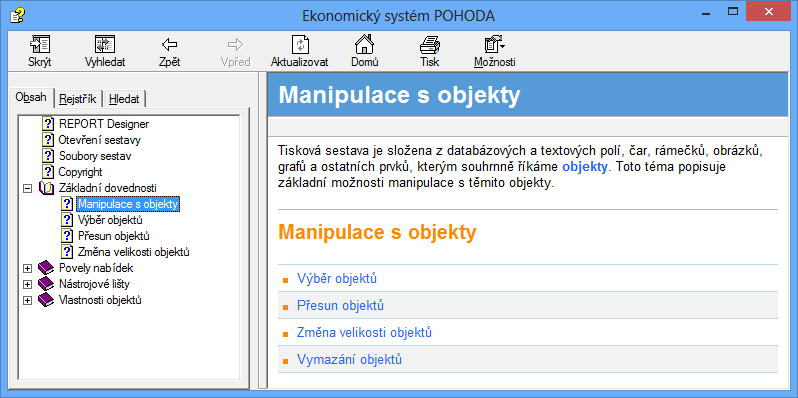798x398 pixels.
Task: Print the topic with Tisk
Action: click(x=430, y=51)
